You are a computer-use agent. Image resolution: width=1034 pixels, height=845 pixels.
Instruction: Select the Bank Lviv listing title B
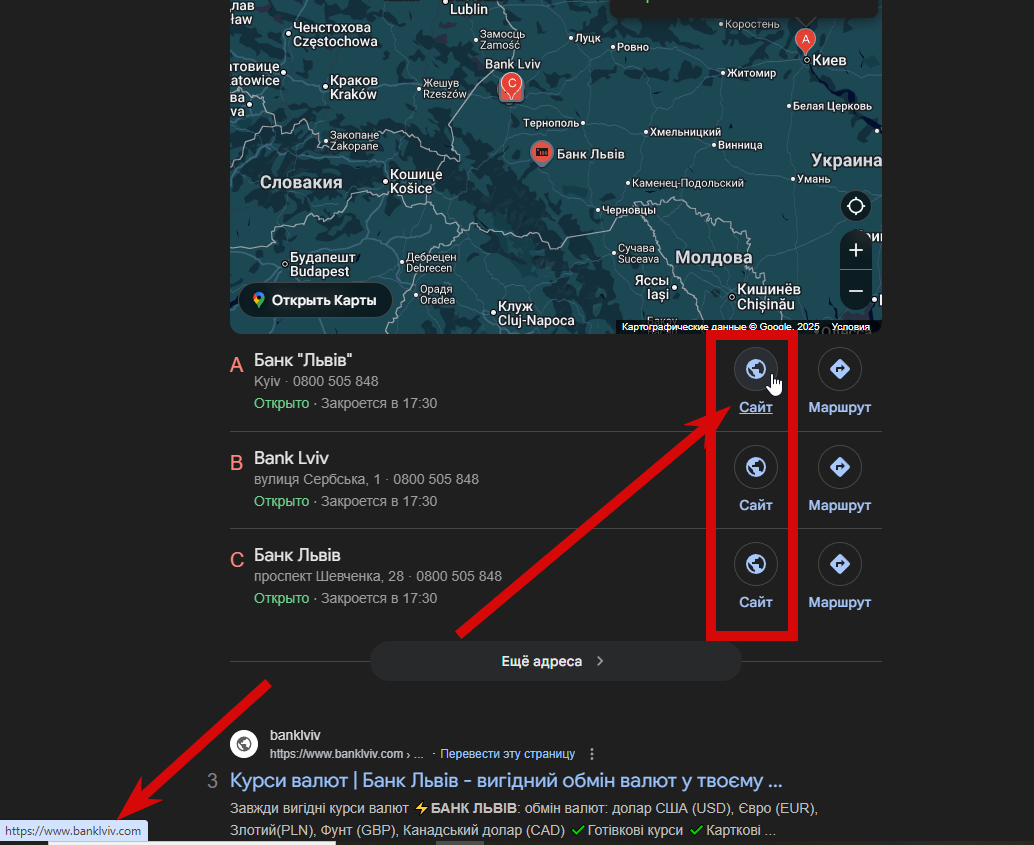pyautogui.click(x=291, y=458)
